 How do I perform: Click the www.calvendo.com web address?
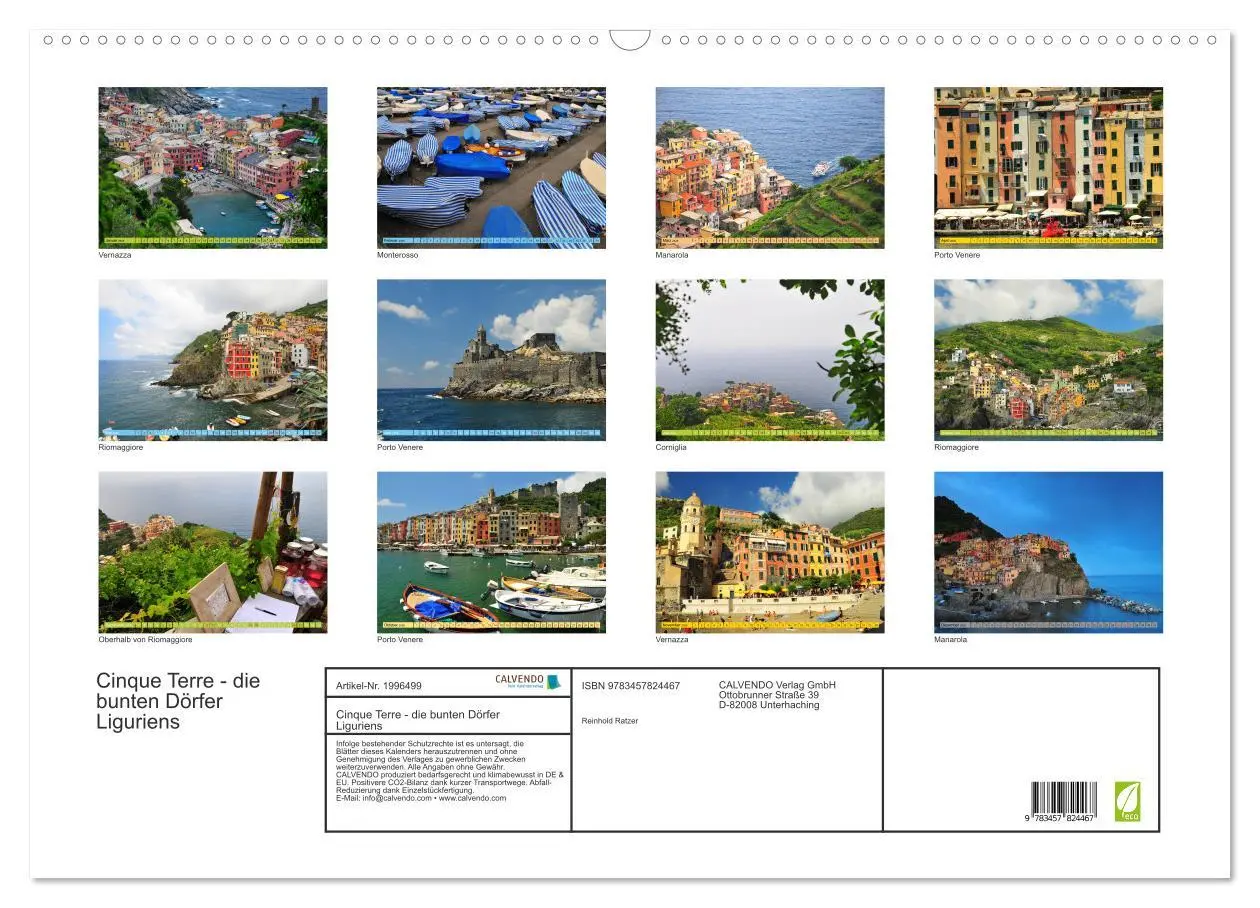coord(473,798)
